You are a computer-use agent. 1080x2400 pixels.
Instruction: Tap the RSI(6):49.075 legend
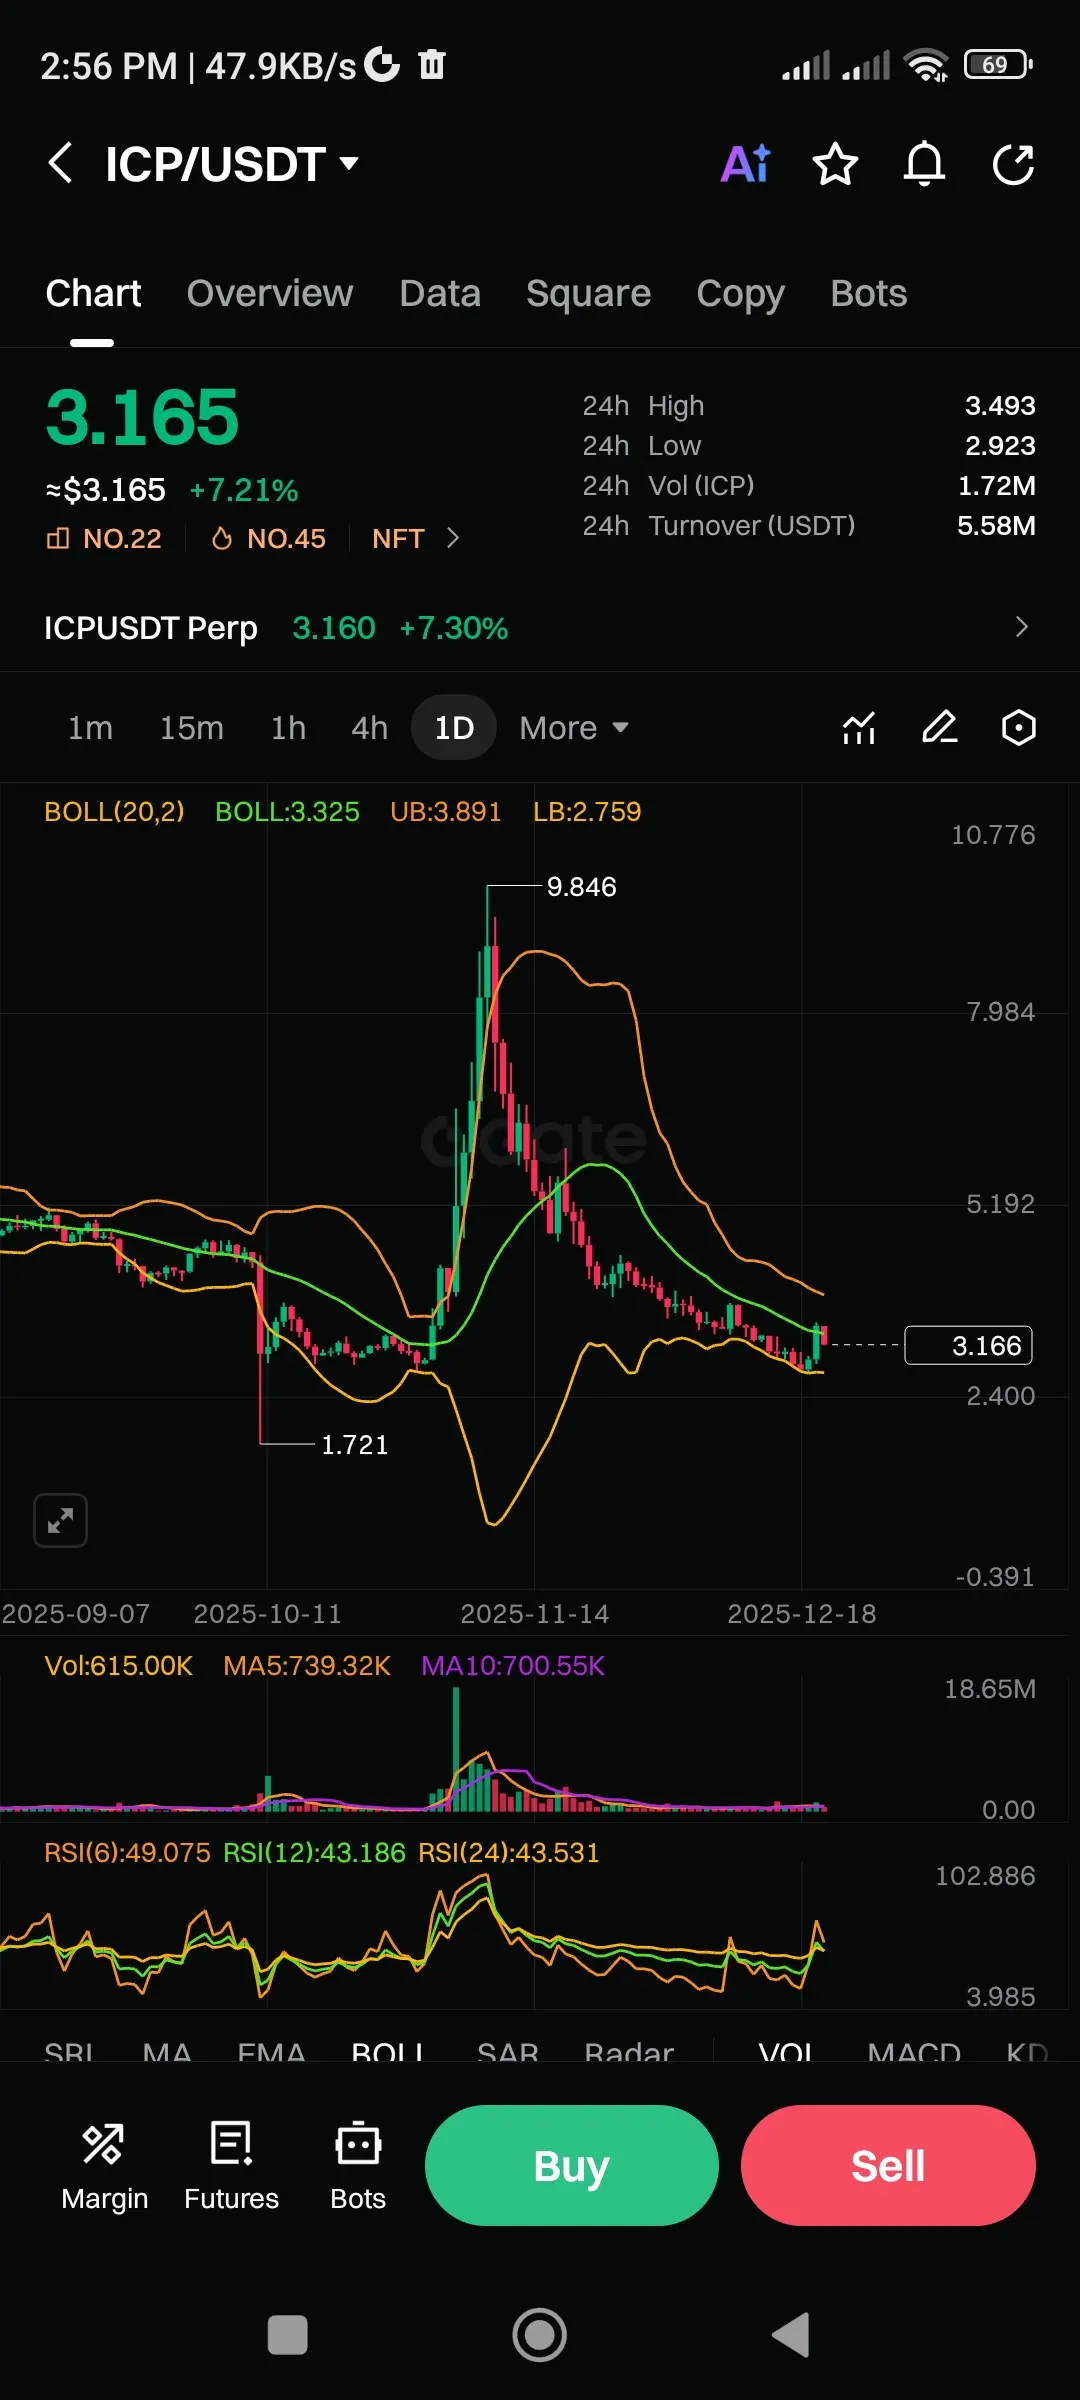pos(127,1853)
